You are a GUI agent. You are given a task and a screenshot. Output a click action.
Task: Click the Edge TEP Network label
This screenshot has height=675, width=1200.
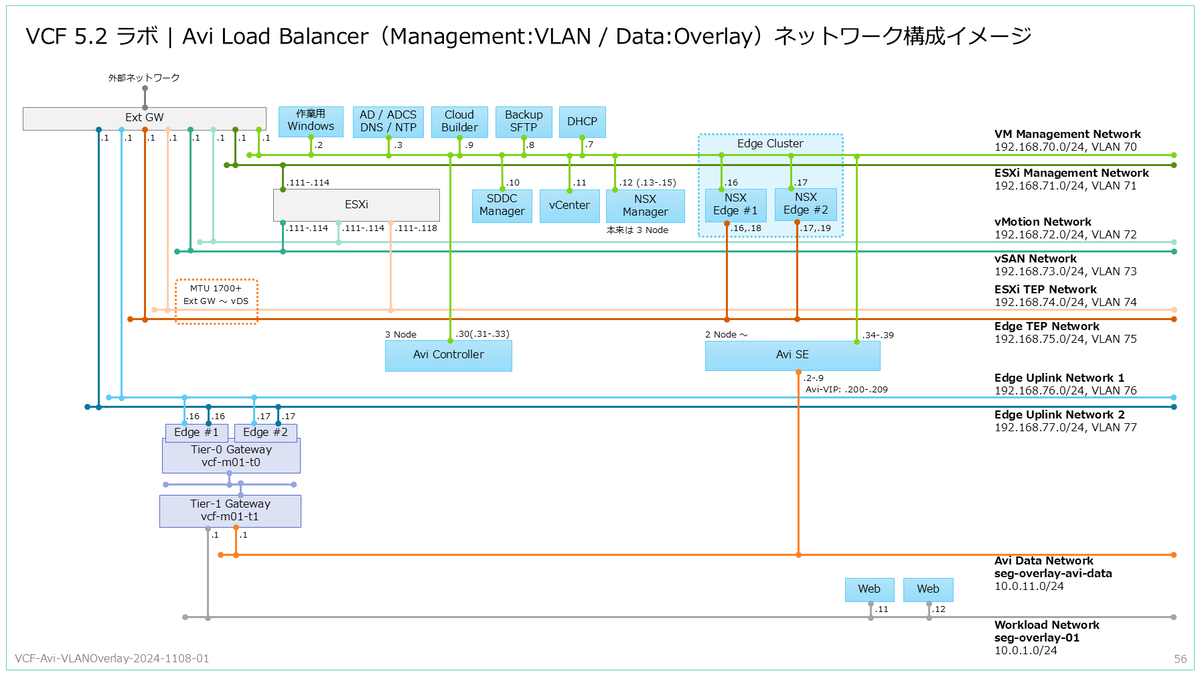point(1046,326)
